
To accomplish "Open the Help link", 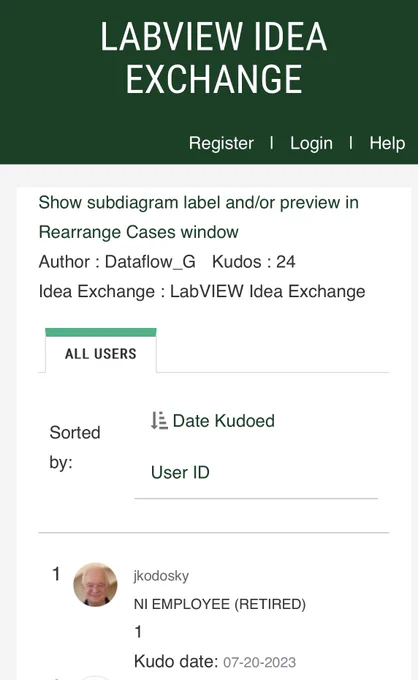I will (387, 143).
